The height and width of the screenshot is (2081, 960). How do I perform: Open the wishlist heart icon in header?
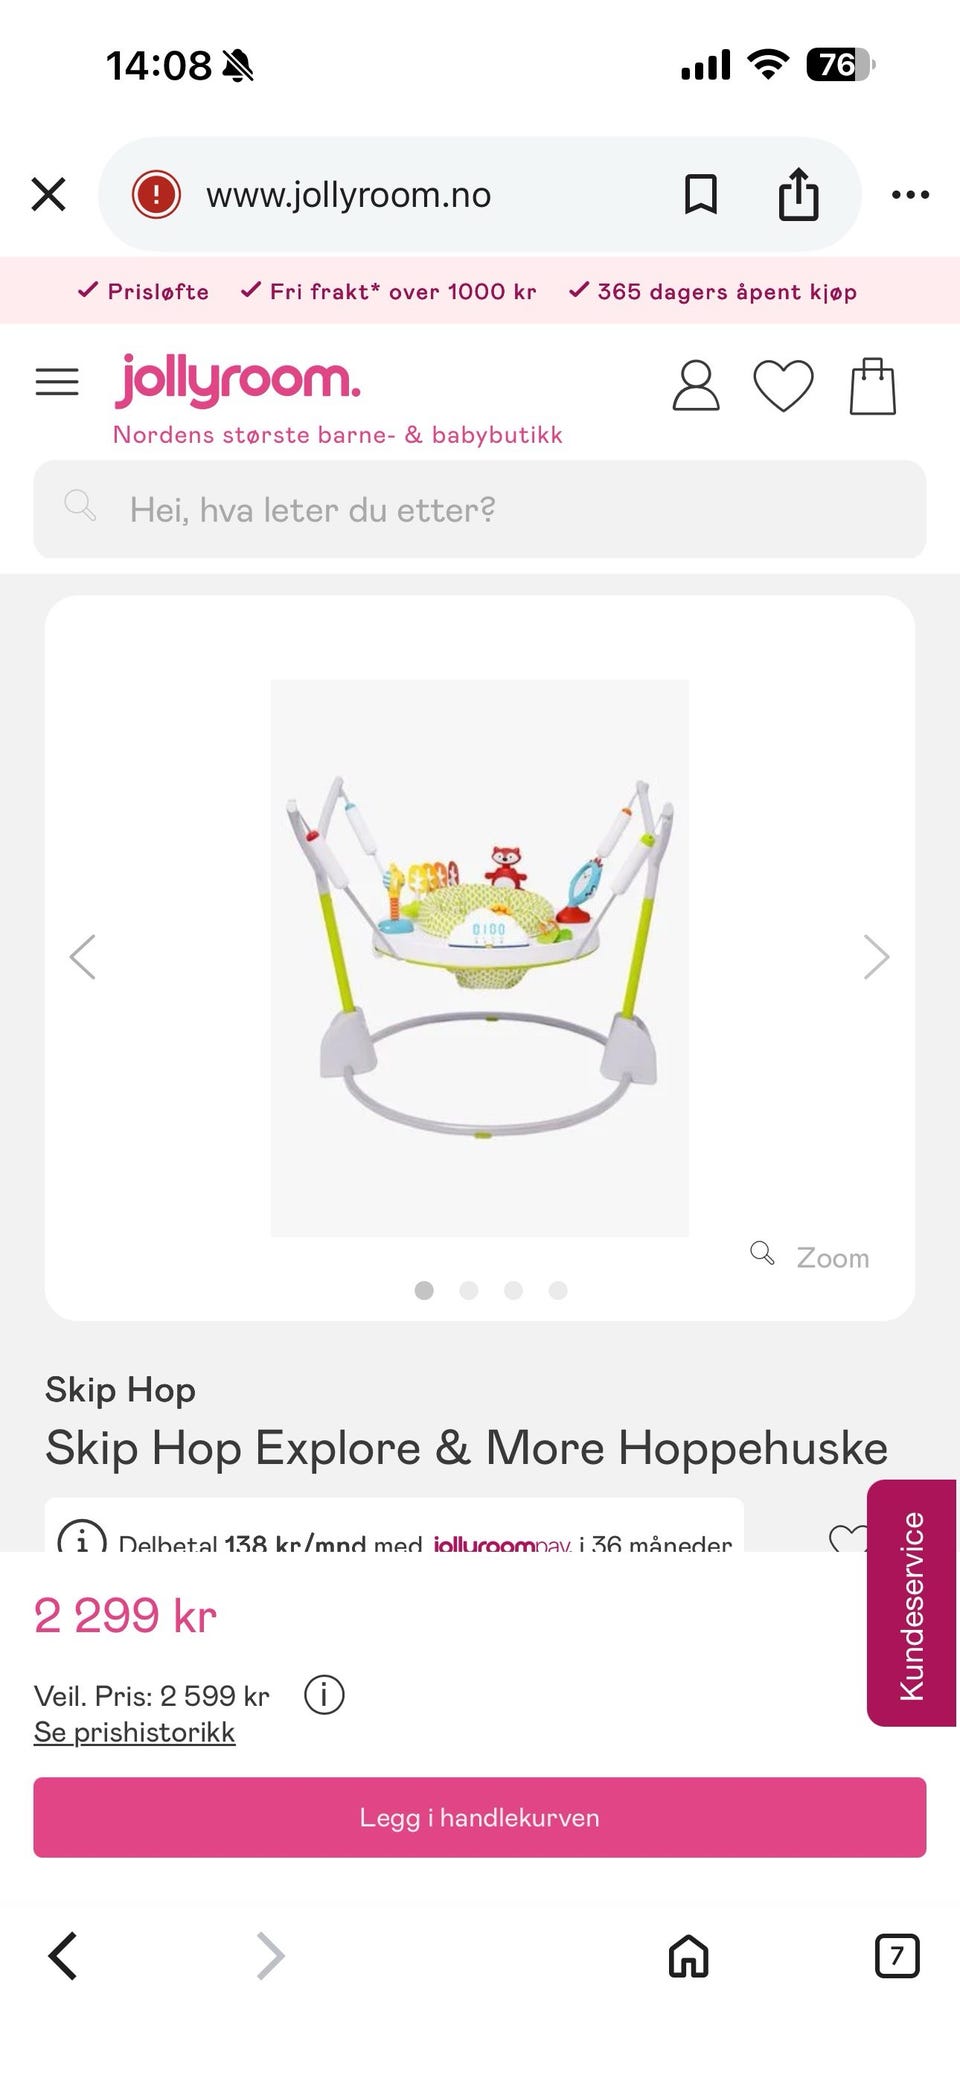tap(783, 386)
